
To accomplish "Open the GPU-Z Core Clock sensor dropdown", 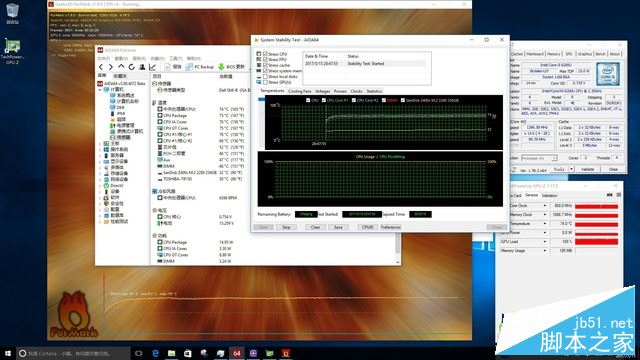I will pyautogui.click(x=544, y=206).
